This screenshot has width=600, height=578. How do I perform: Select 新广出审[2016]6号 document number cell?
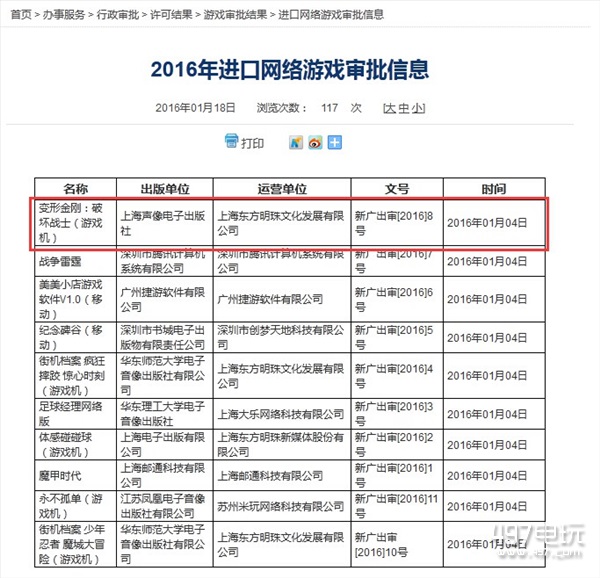pos(397,299)
